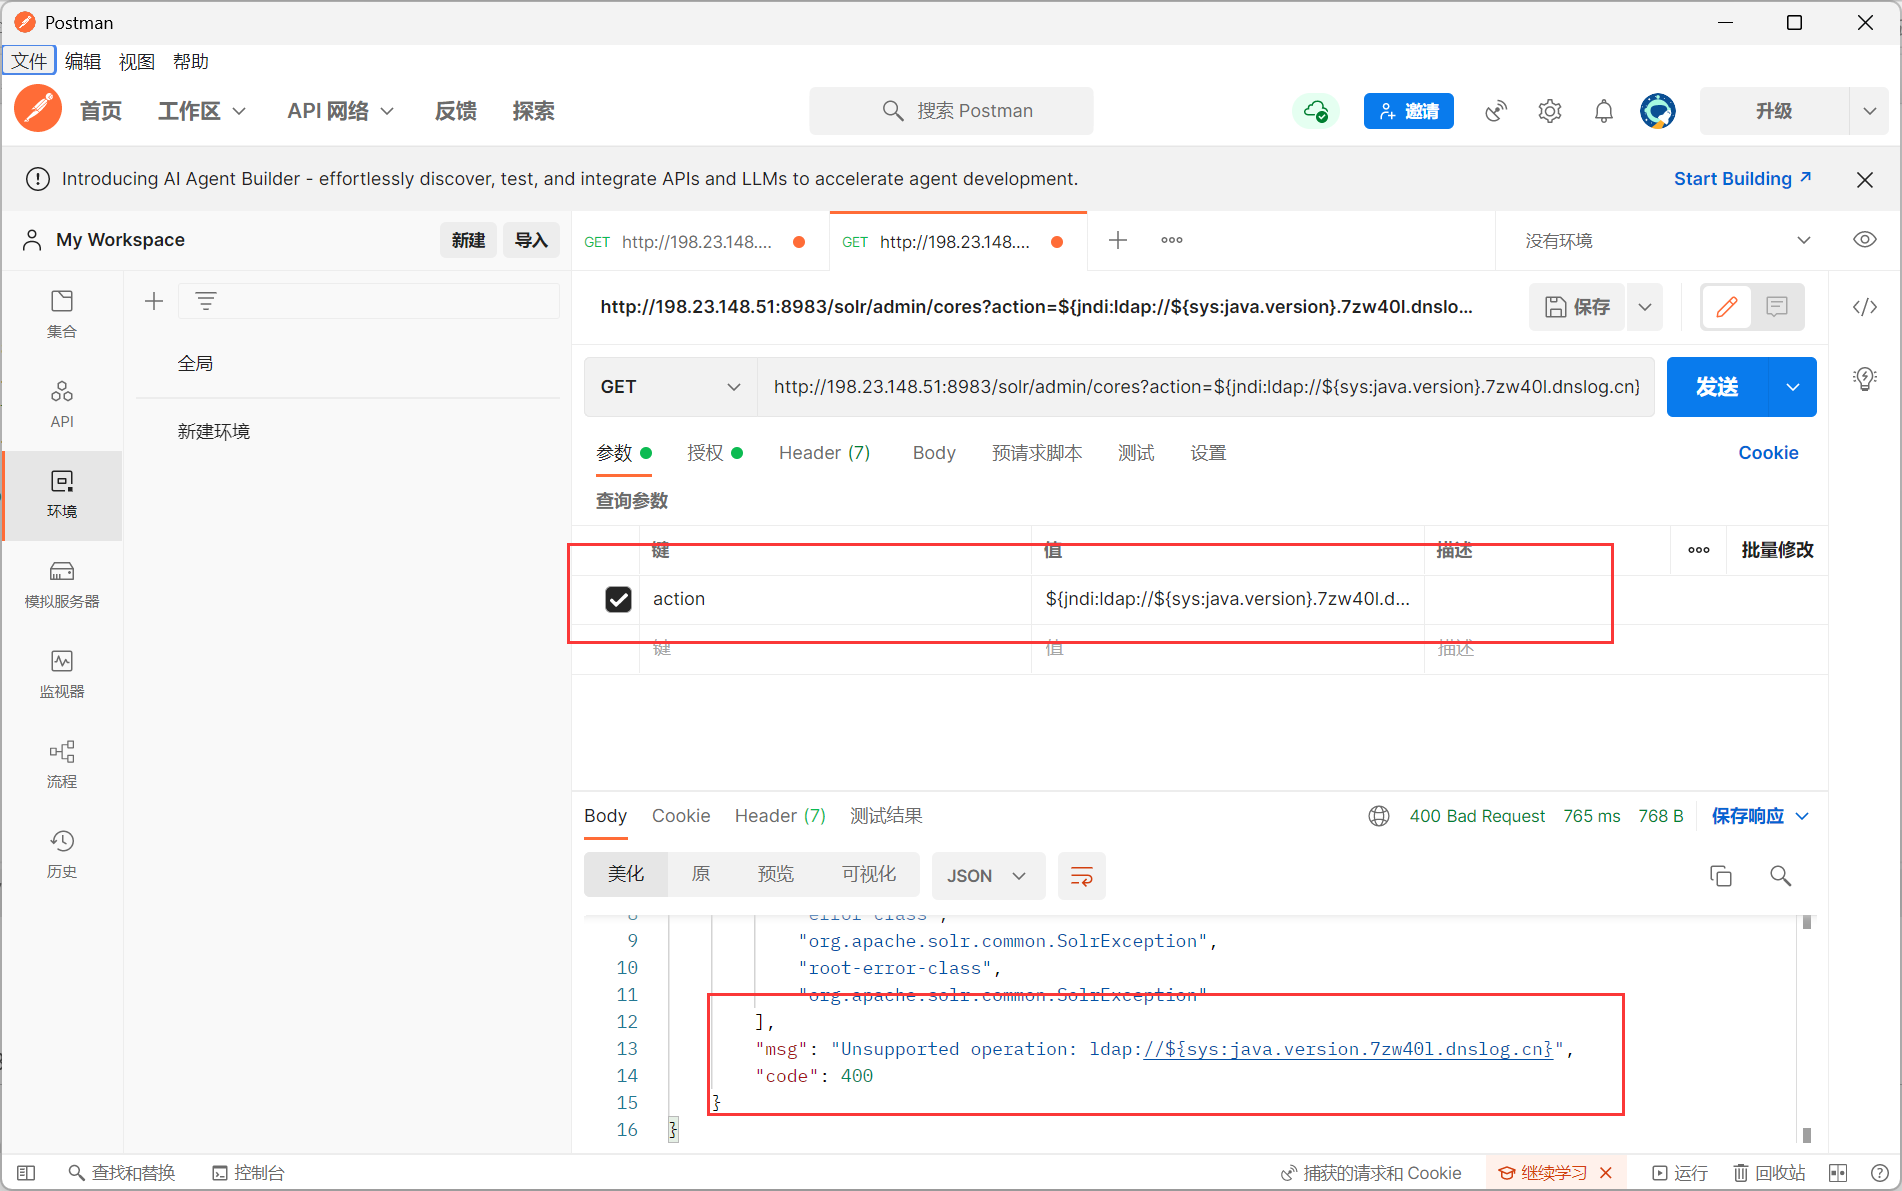1902x1191 pixels.
Task: Open the File menu
Action: (x=29, y=61)
